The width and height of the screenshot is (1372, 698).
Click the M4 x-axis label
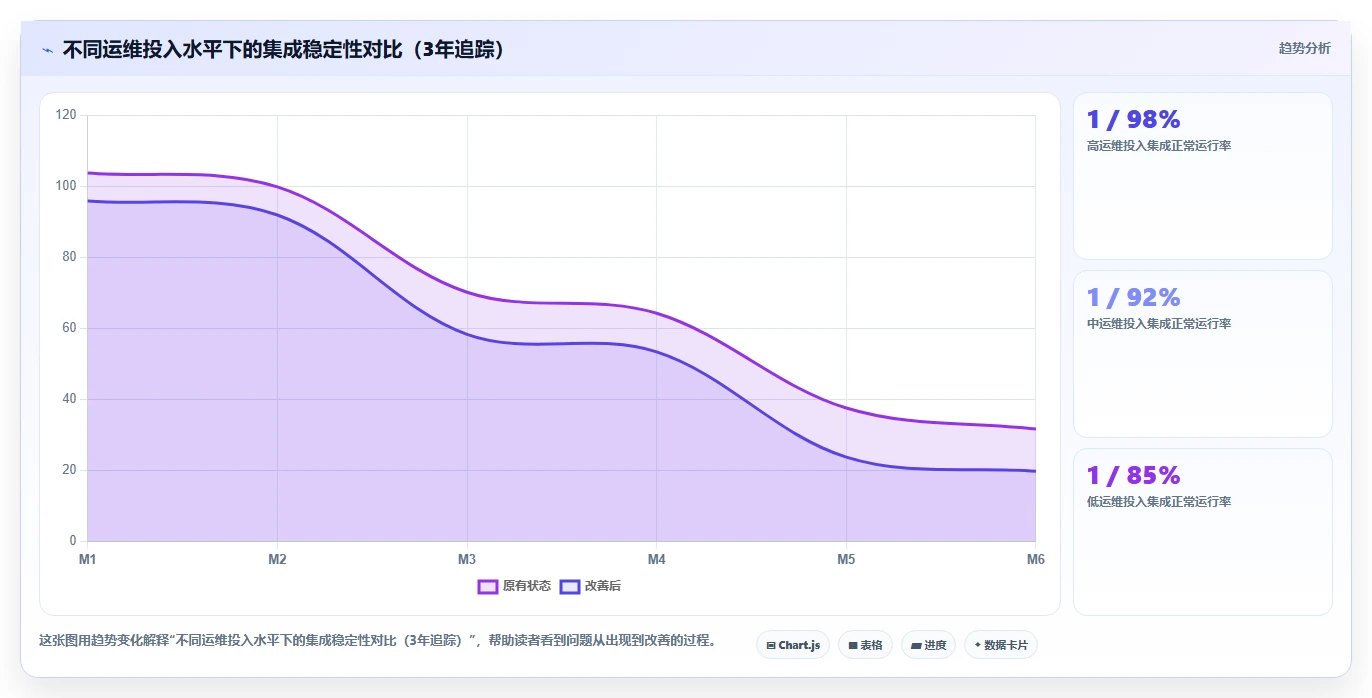[x=656, y=559]
